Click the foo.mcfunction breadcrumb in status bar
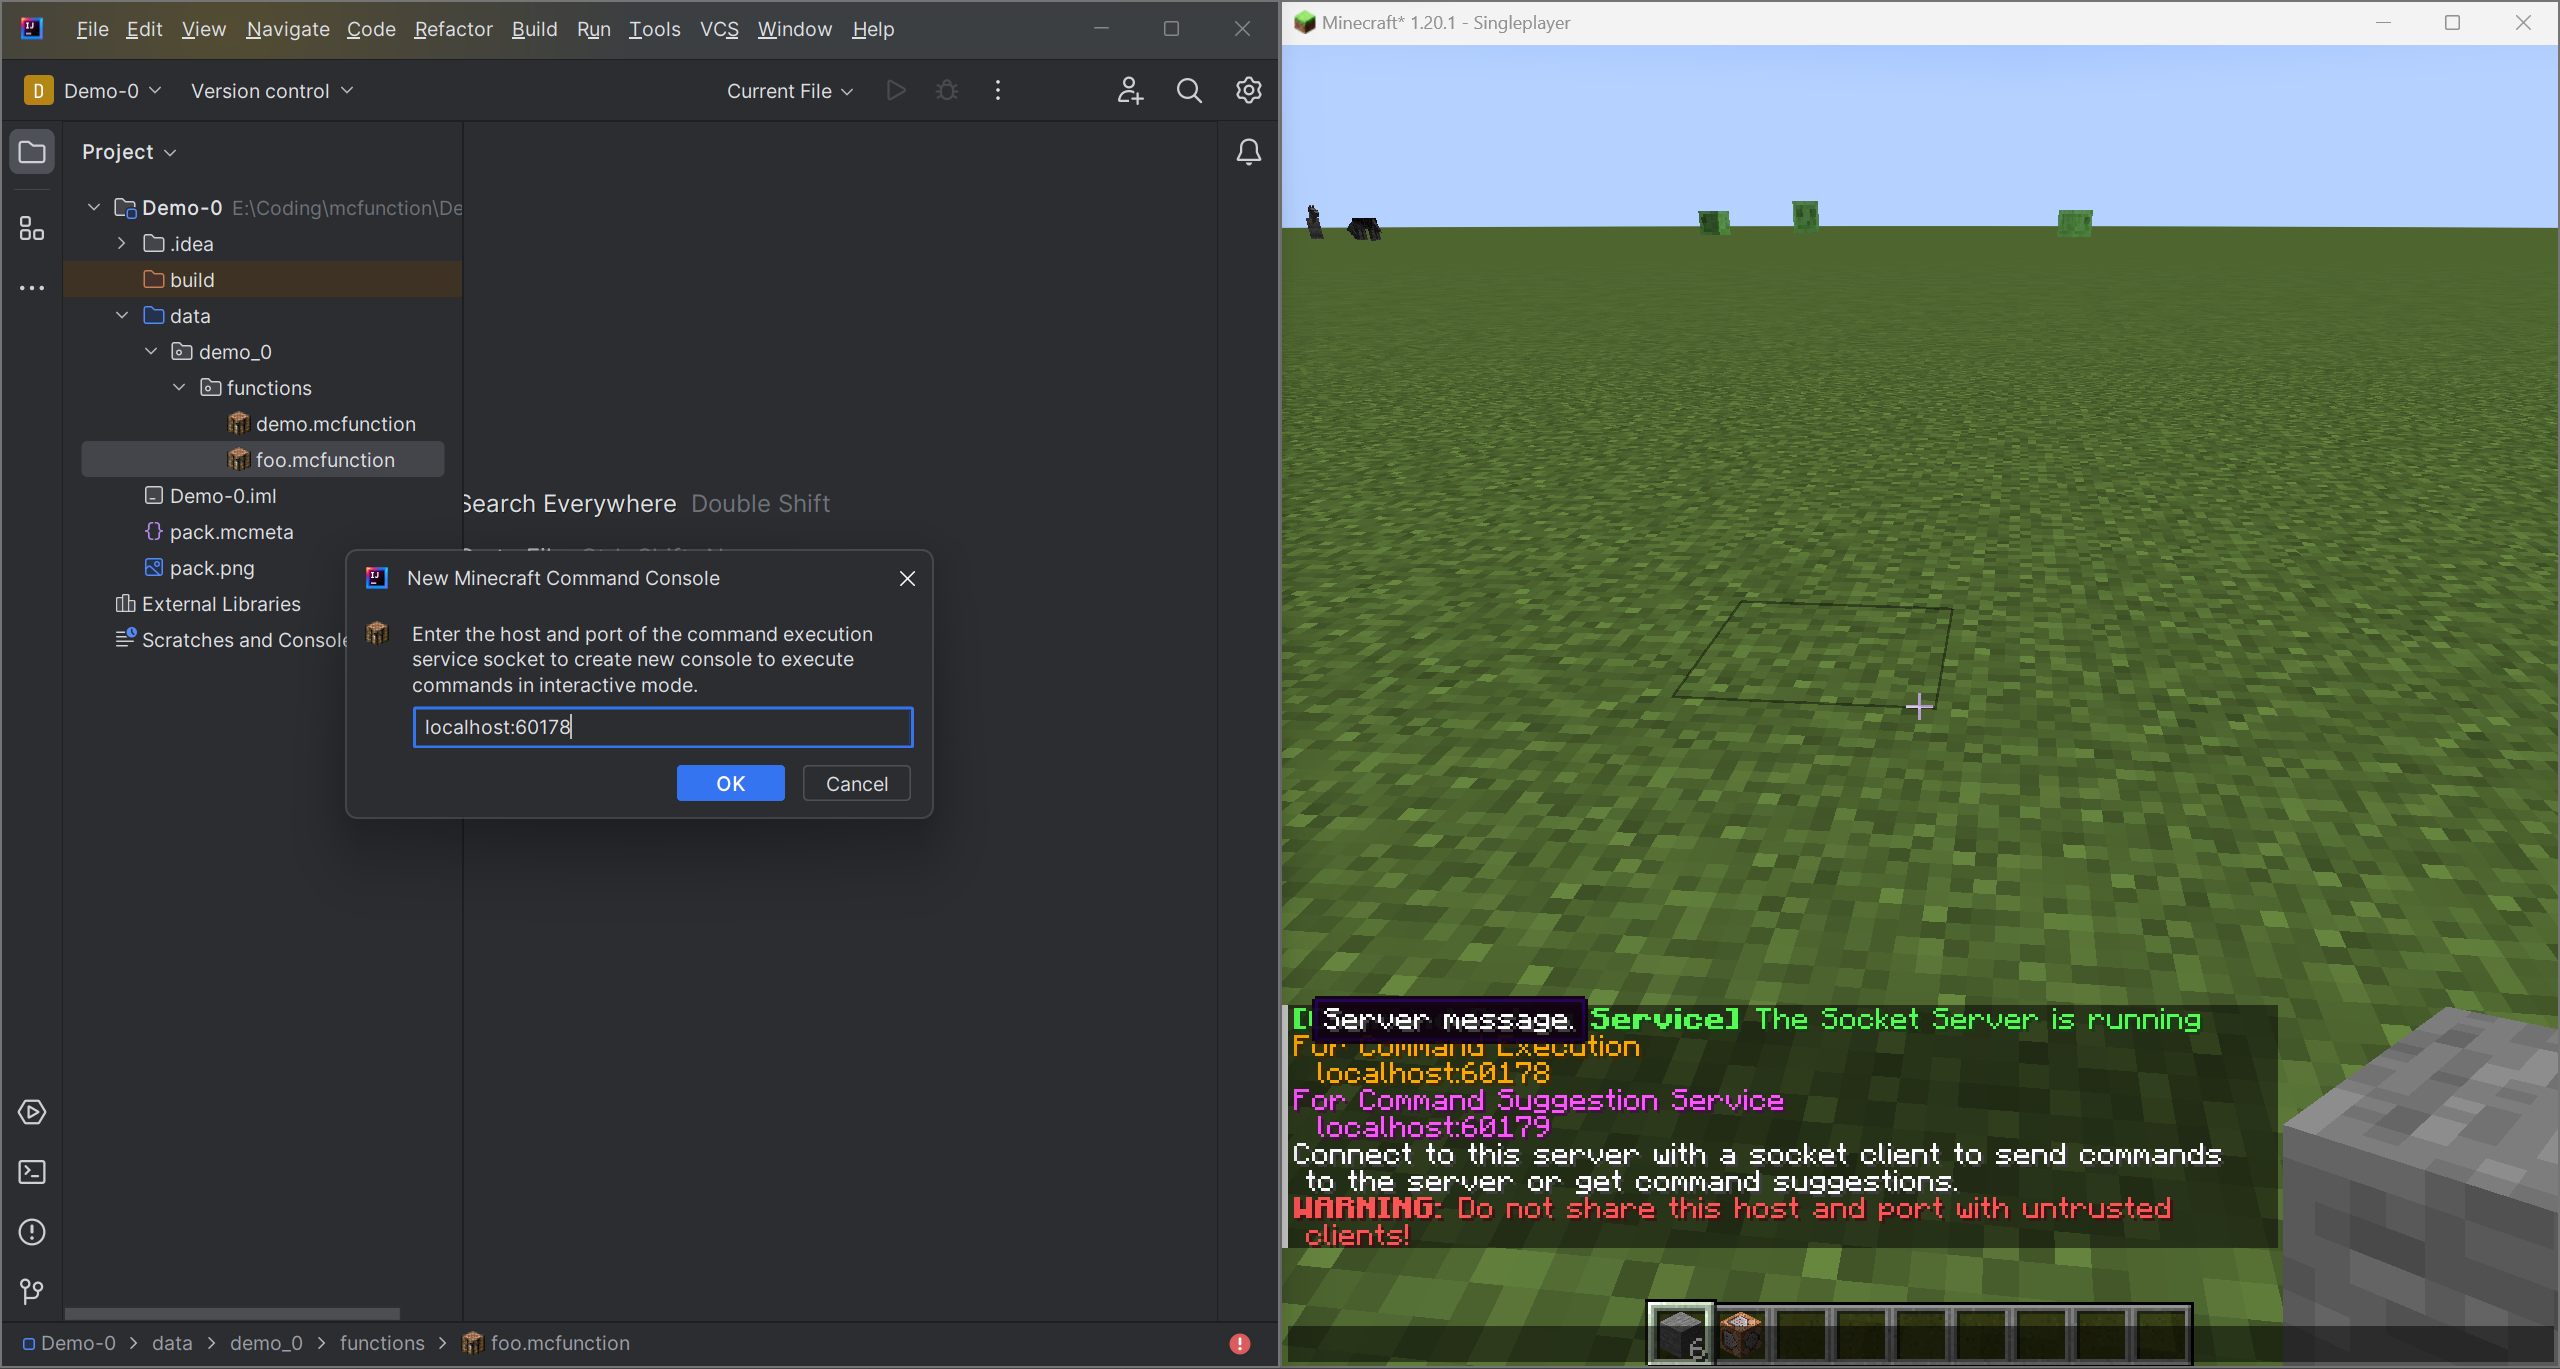The height and width of the screenshot is (1369, 2560). click(x=546, y=1344)
